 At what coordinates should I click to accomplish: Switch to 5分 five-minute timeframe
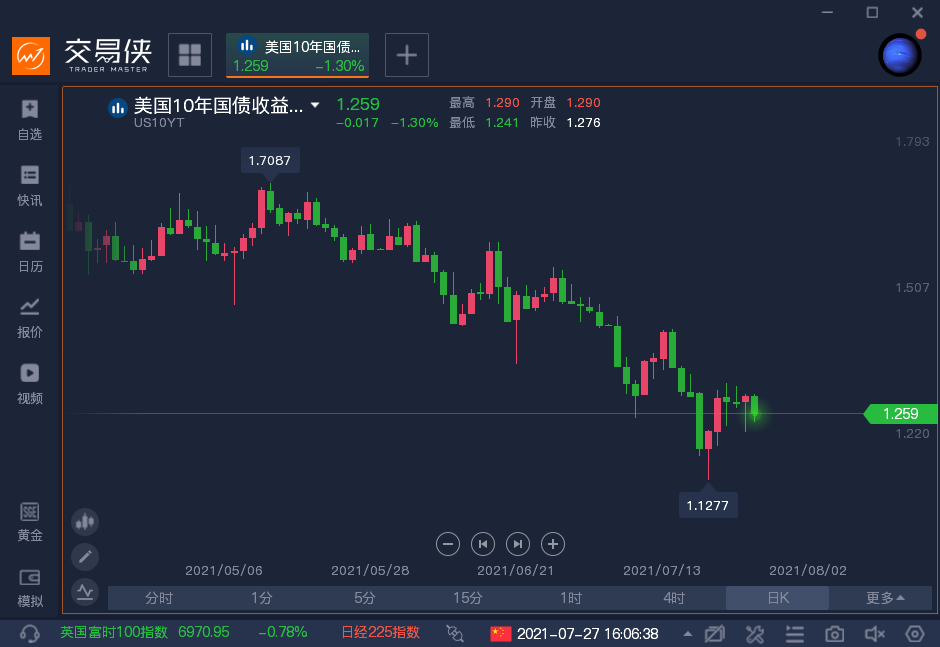(x=364, y=598)
